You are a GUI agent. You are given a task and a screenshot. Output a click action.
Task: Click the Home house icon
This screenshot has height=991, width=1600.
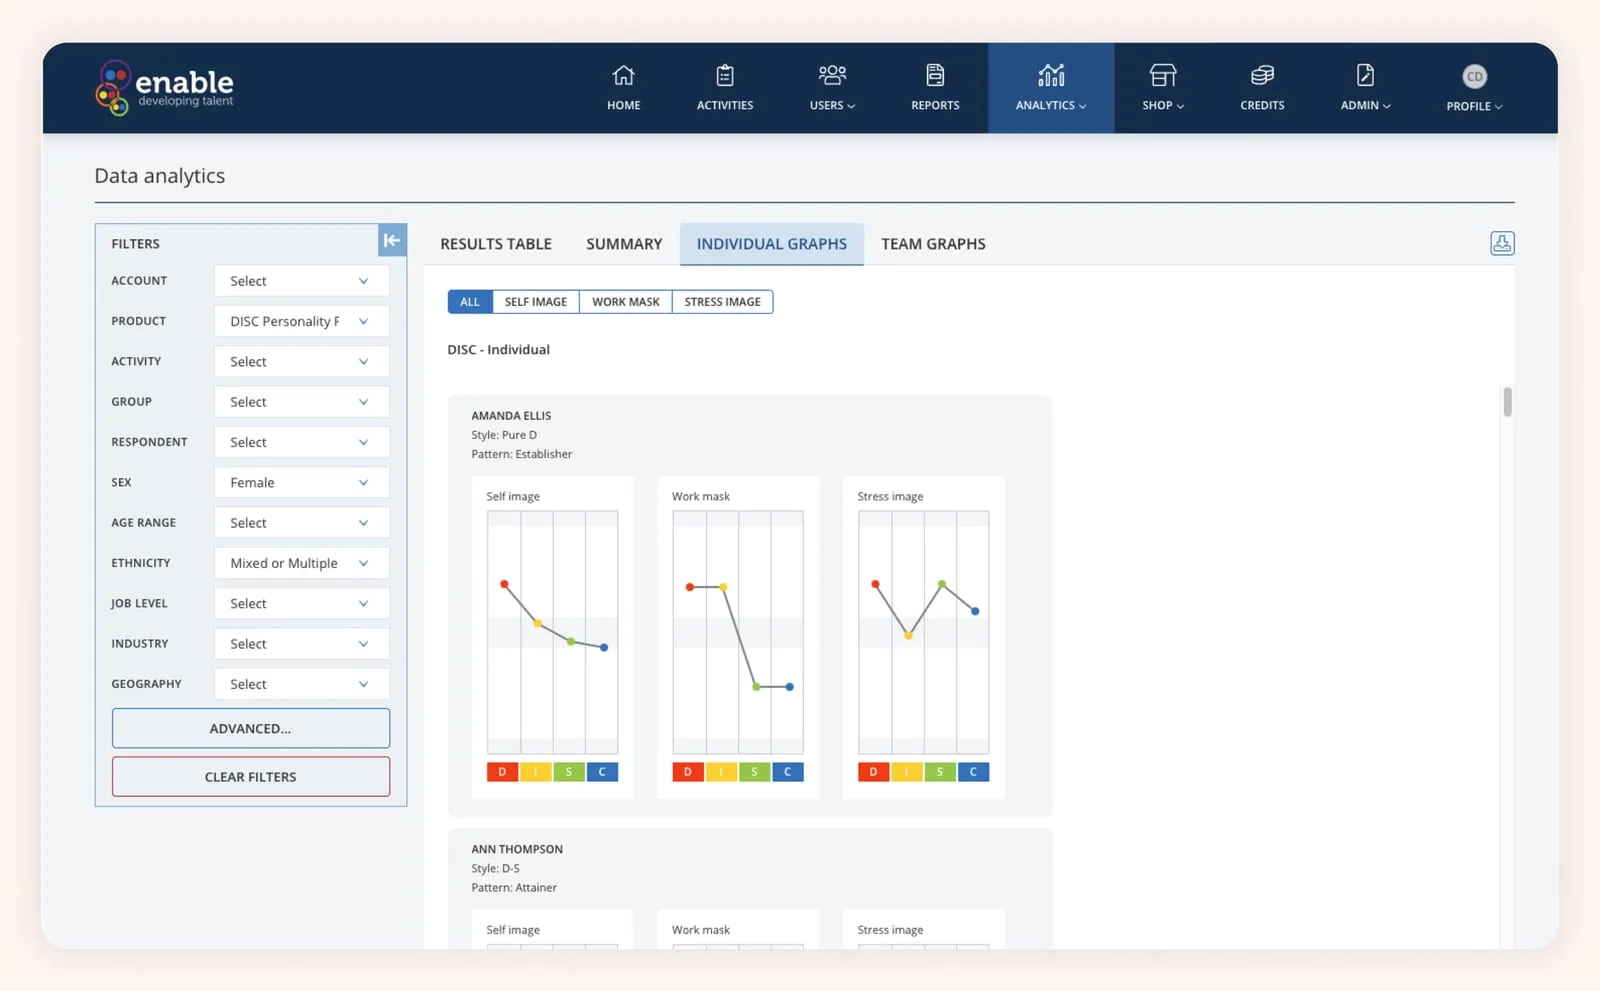(x=623, y=75)
